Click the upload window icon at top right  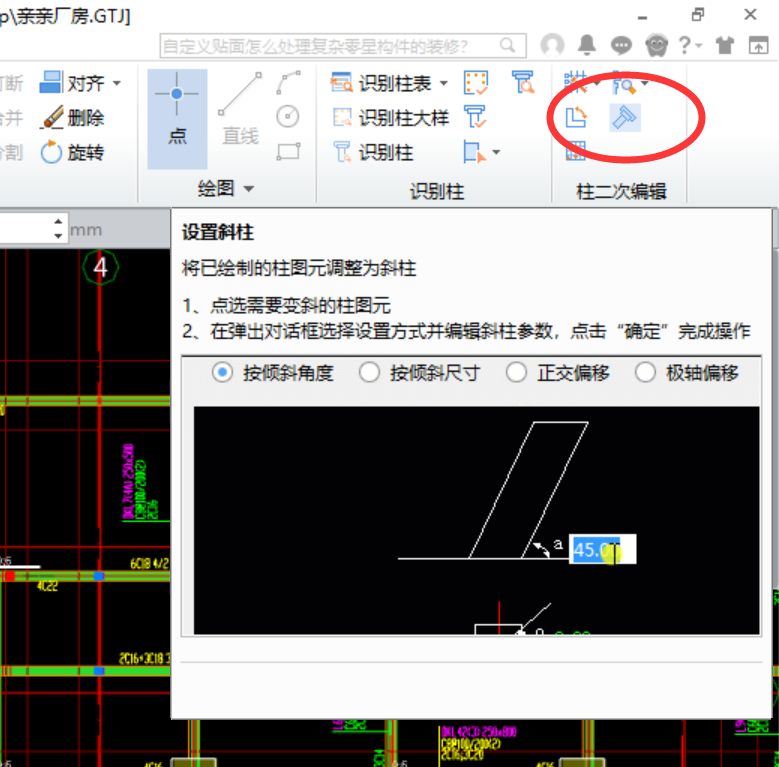(x=758, y=46)
